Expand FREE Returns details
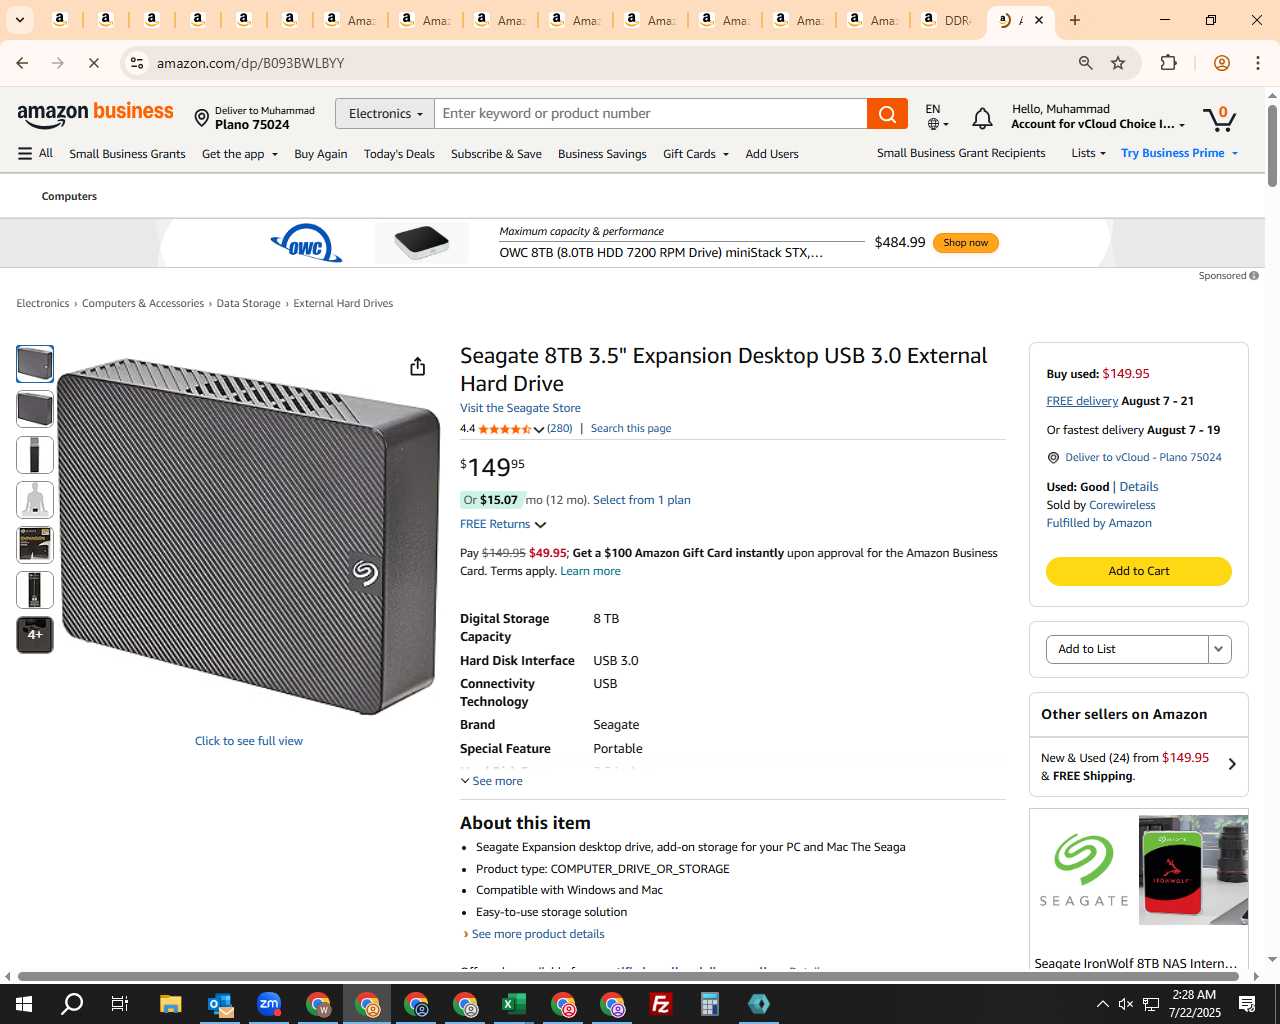The height and width of the screenshot is (1024, 1280). point(503,524)
